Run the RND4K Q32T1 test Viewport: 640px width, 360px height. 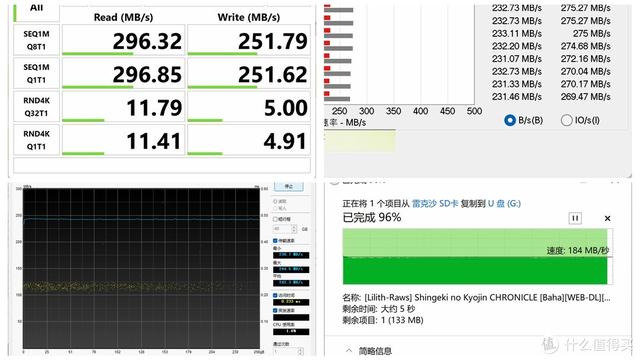coord(36,107)
